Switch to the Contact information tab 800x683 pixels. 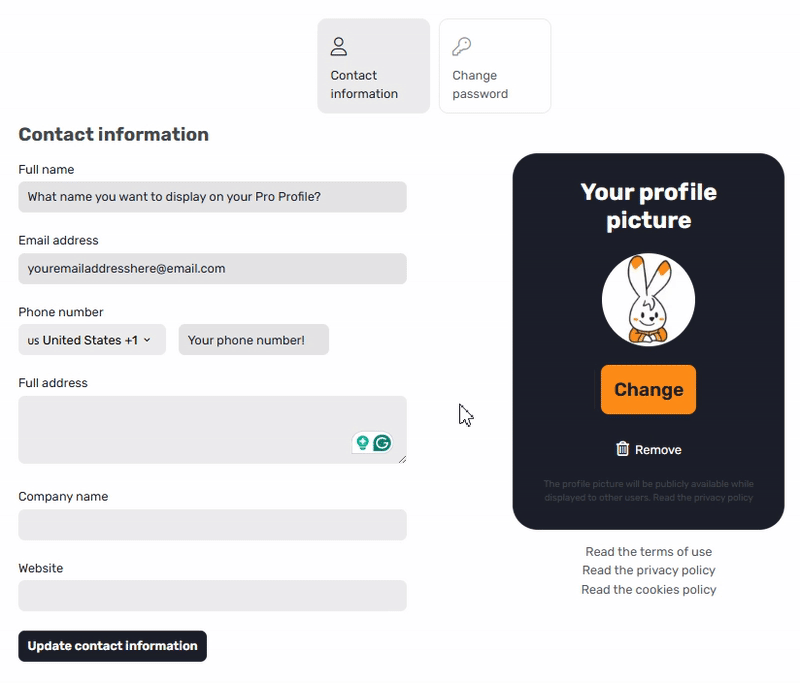(373, 66)
